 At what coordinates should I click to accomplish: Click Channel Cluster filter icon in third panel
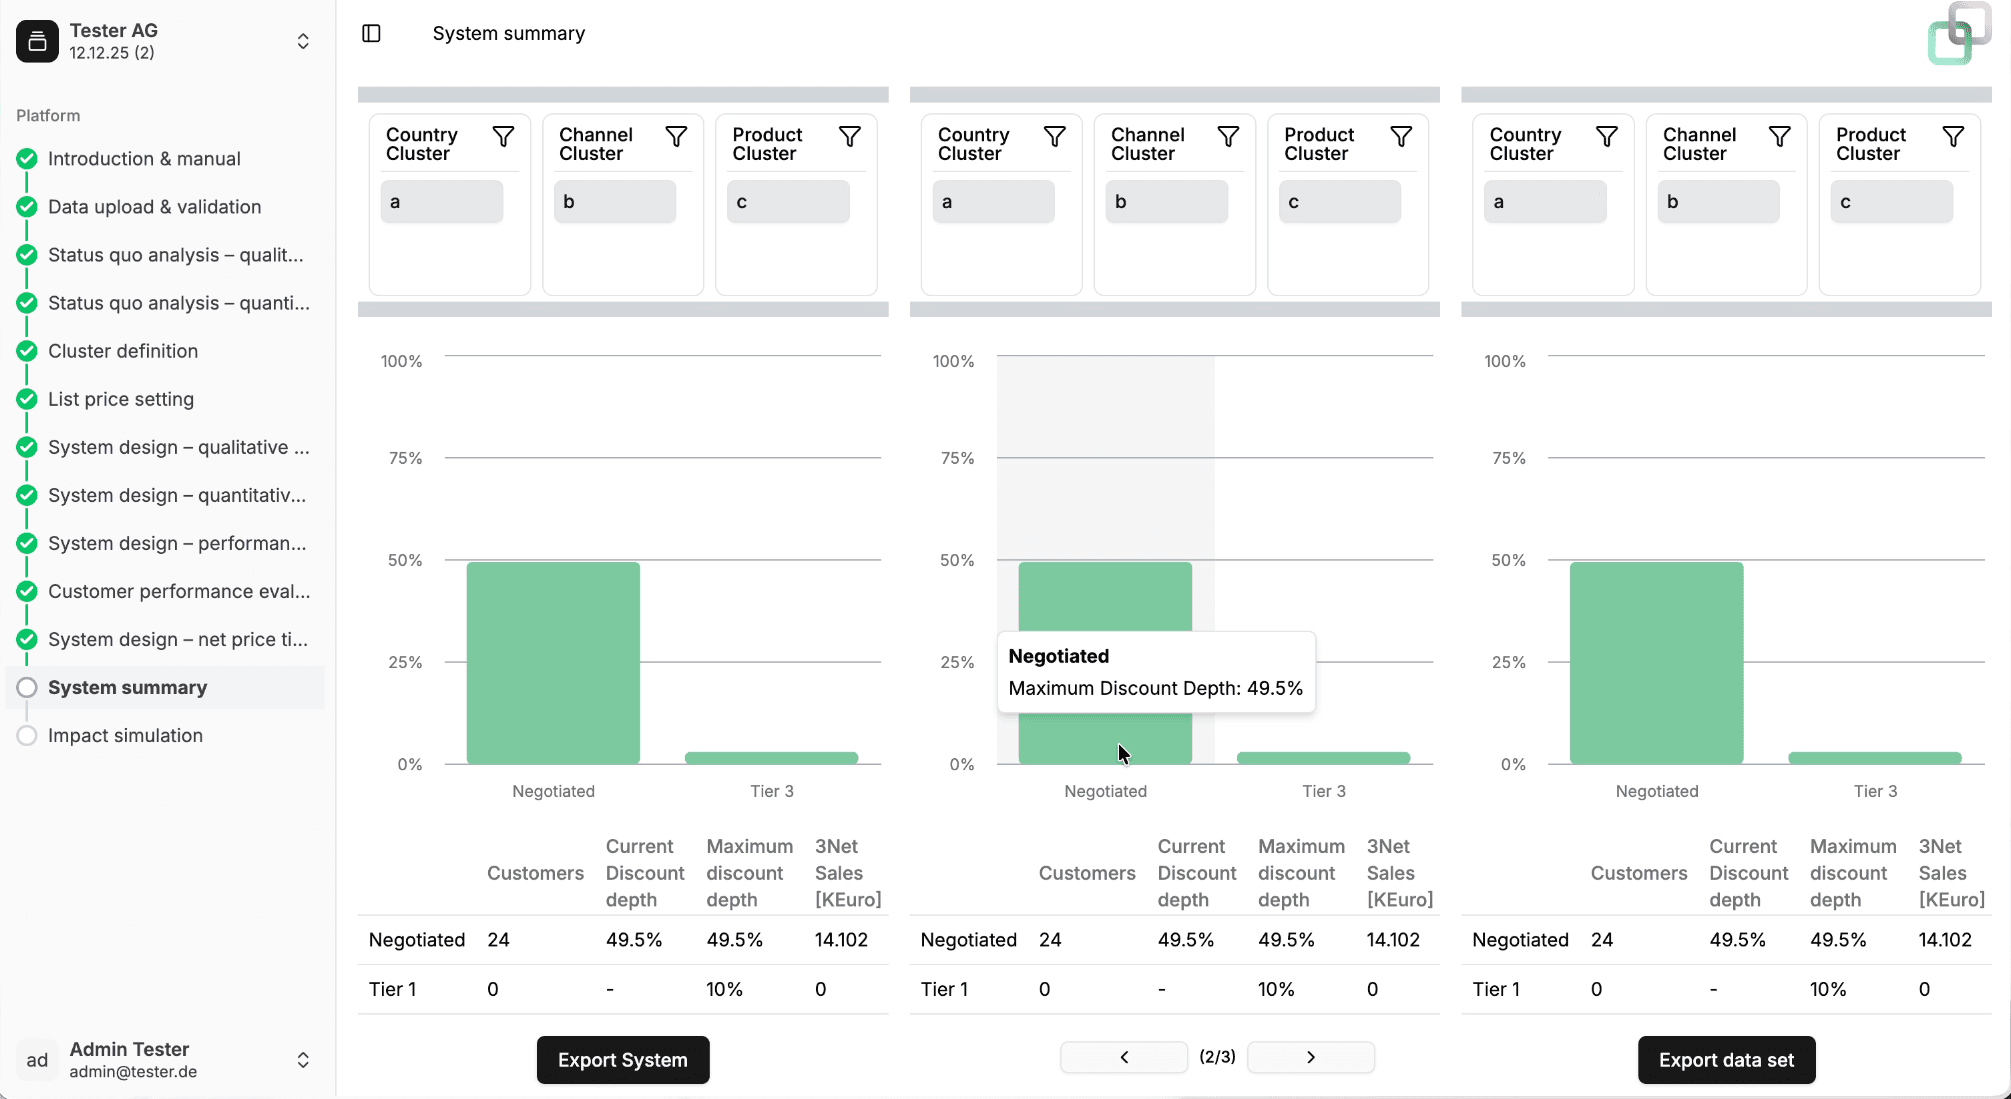click(x=1779, y=136)
